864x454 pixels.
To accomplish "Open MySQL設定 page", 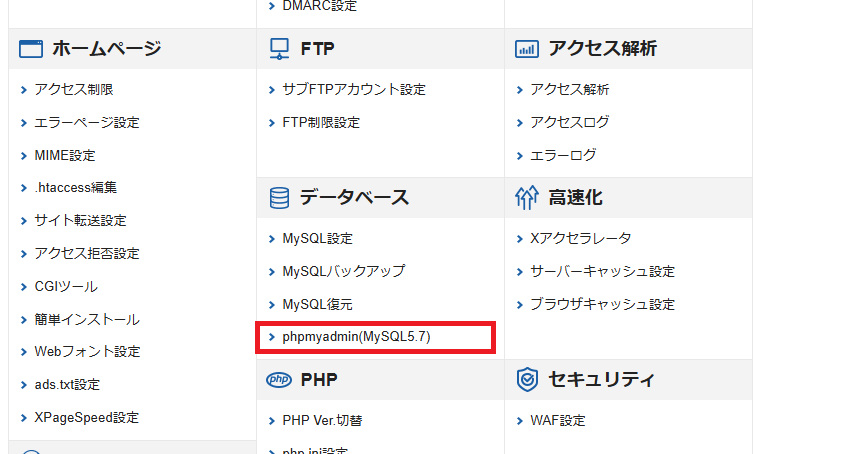I will 317,239.
